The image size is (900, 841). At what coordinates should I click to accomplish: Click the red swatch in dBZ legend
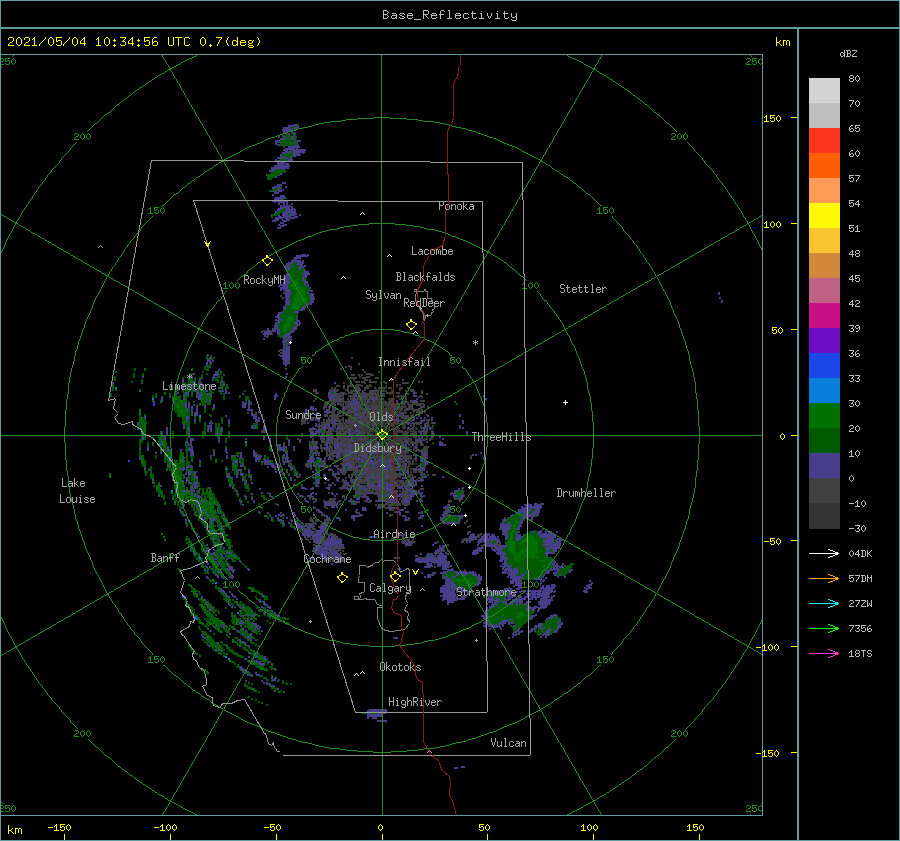click(x=824, y=140)
